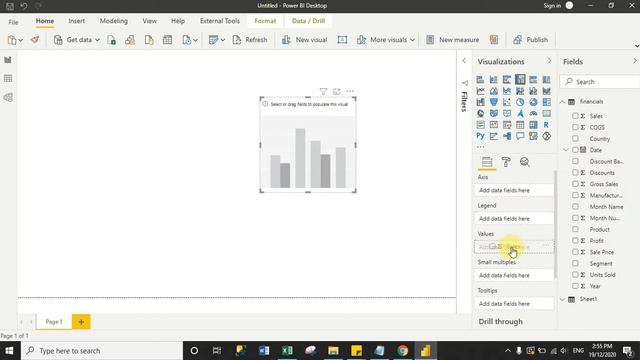Check the Discounts field
This screenshot has width=640, height=360.
pos(575,173)
